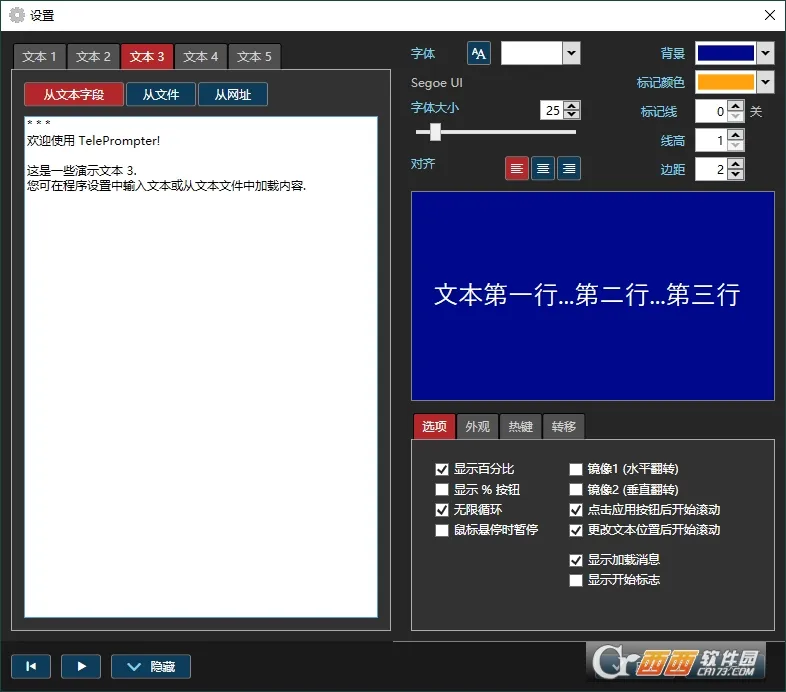The width and height of the screenshot is (786, 692).
Task: Click the font chooser AA icon
Action: coord(479,53)
